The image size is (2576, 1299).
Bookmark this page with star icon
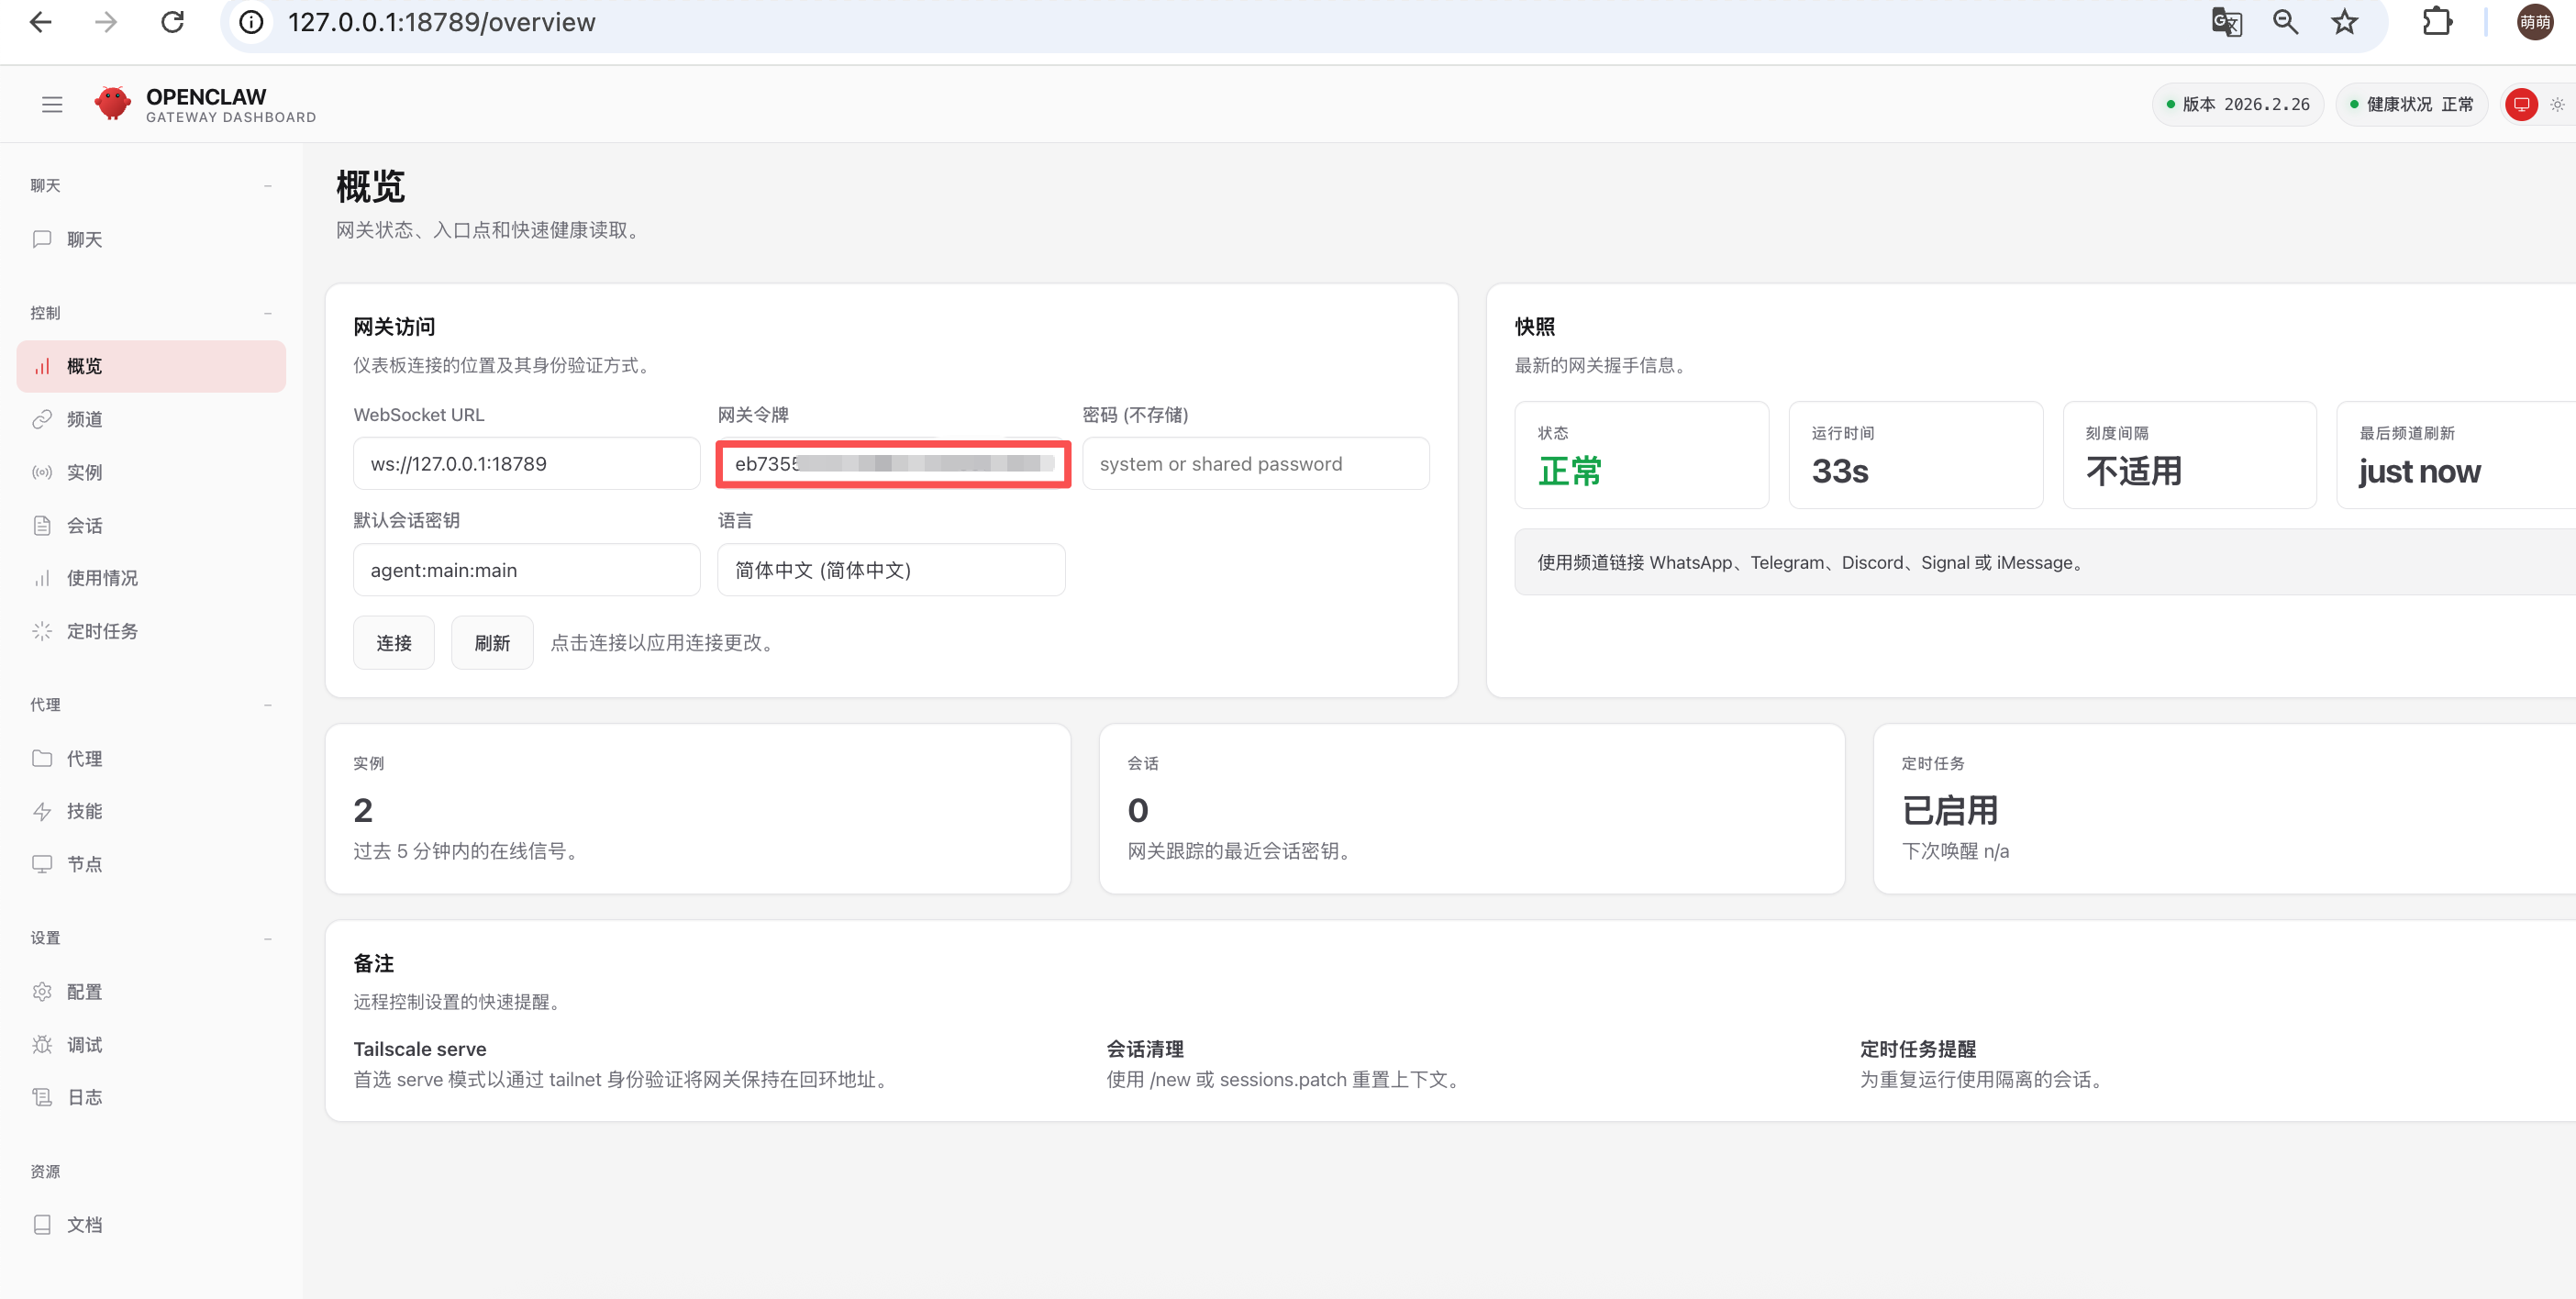coord(2344,22)
